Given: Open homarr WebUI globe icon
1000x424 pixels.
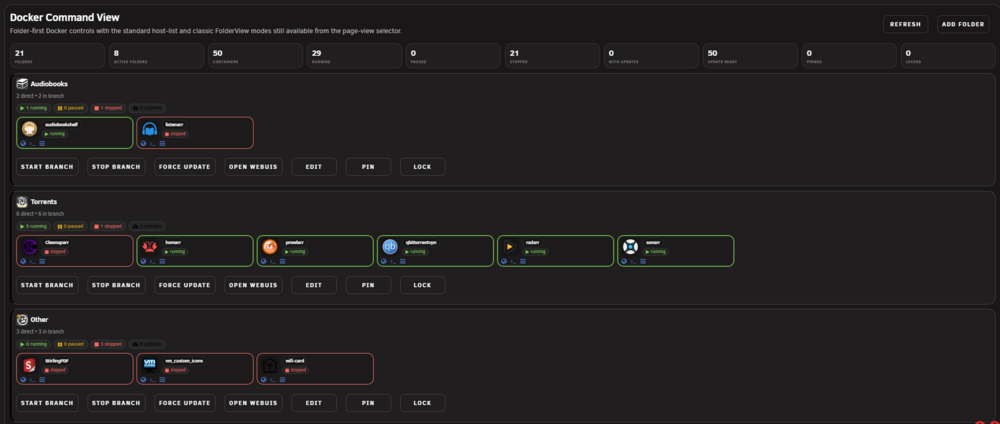Looking at the screenshot, I should click(143, 261).
